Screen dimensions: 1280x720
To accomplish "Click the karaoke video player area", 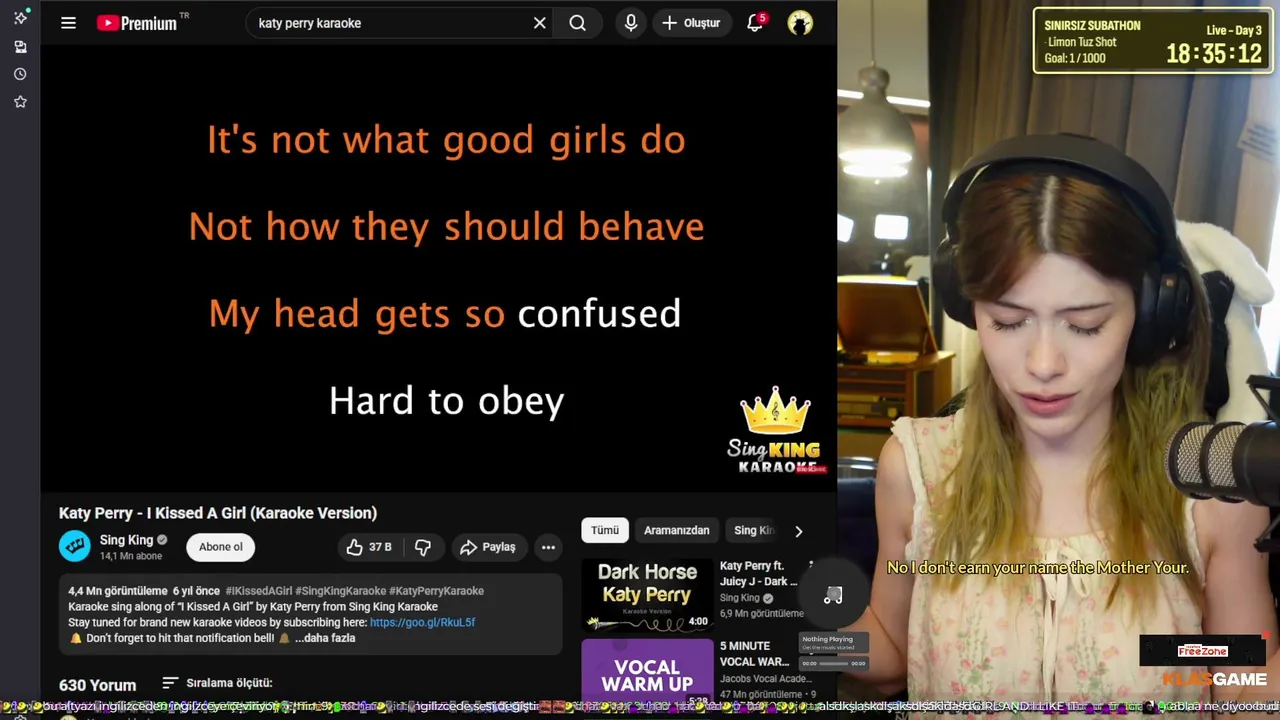I will [x=438, y=268].
